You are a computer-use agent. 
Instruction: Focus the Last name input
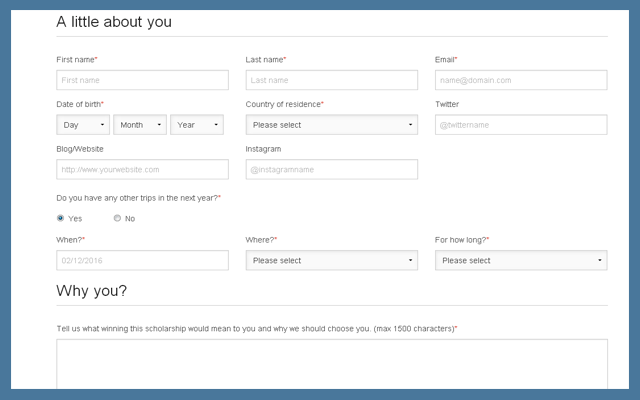point(331,80)
